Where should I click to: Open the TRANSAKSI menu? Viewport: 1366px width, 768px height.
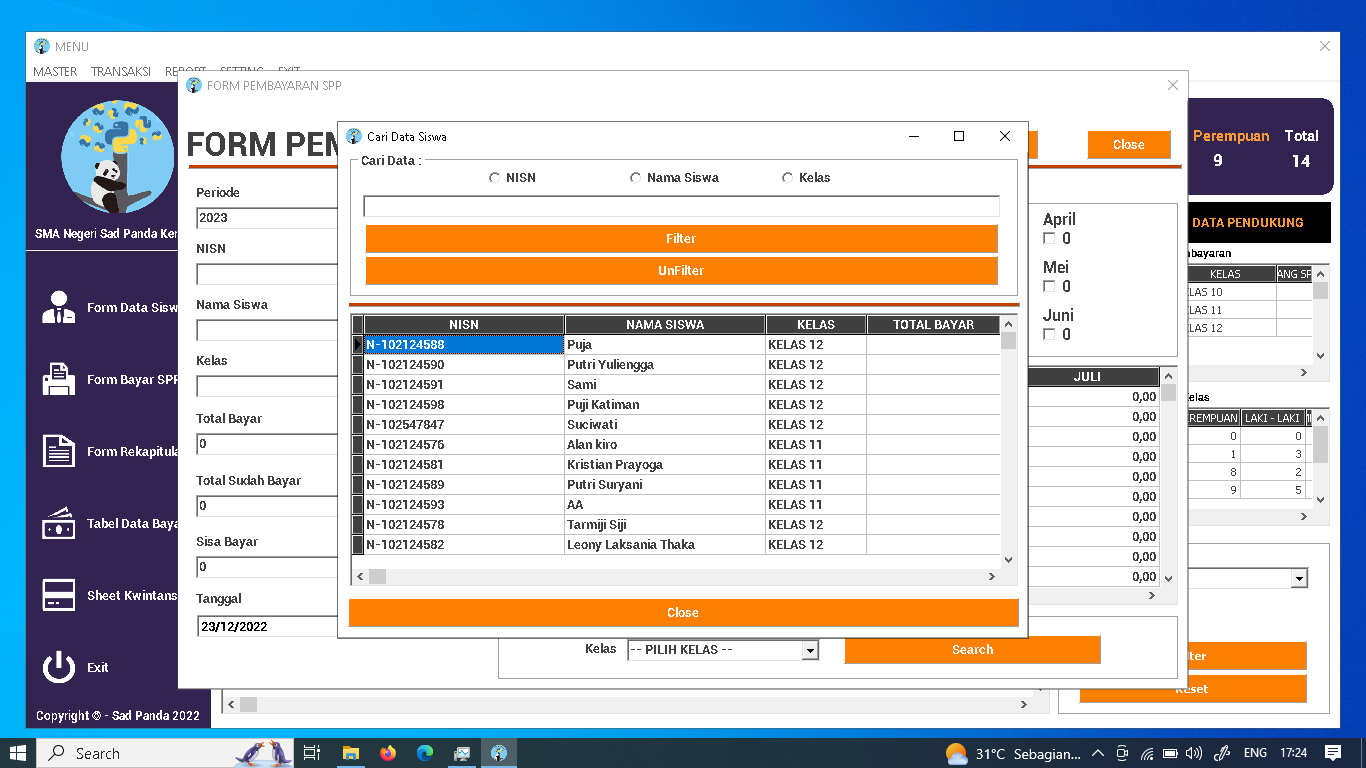[120, 71]
